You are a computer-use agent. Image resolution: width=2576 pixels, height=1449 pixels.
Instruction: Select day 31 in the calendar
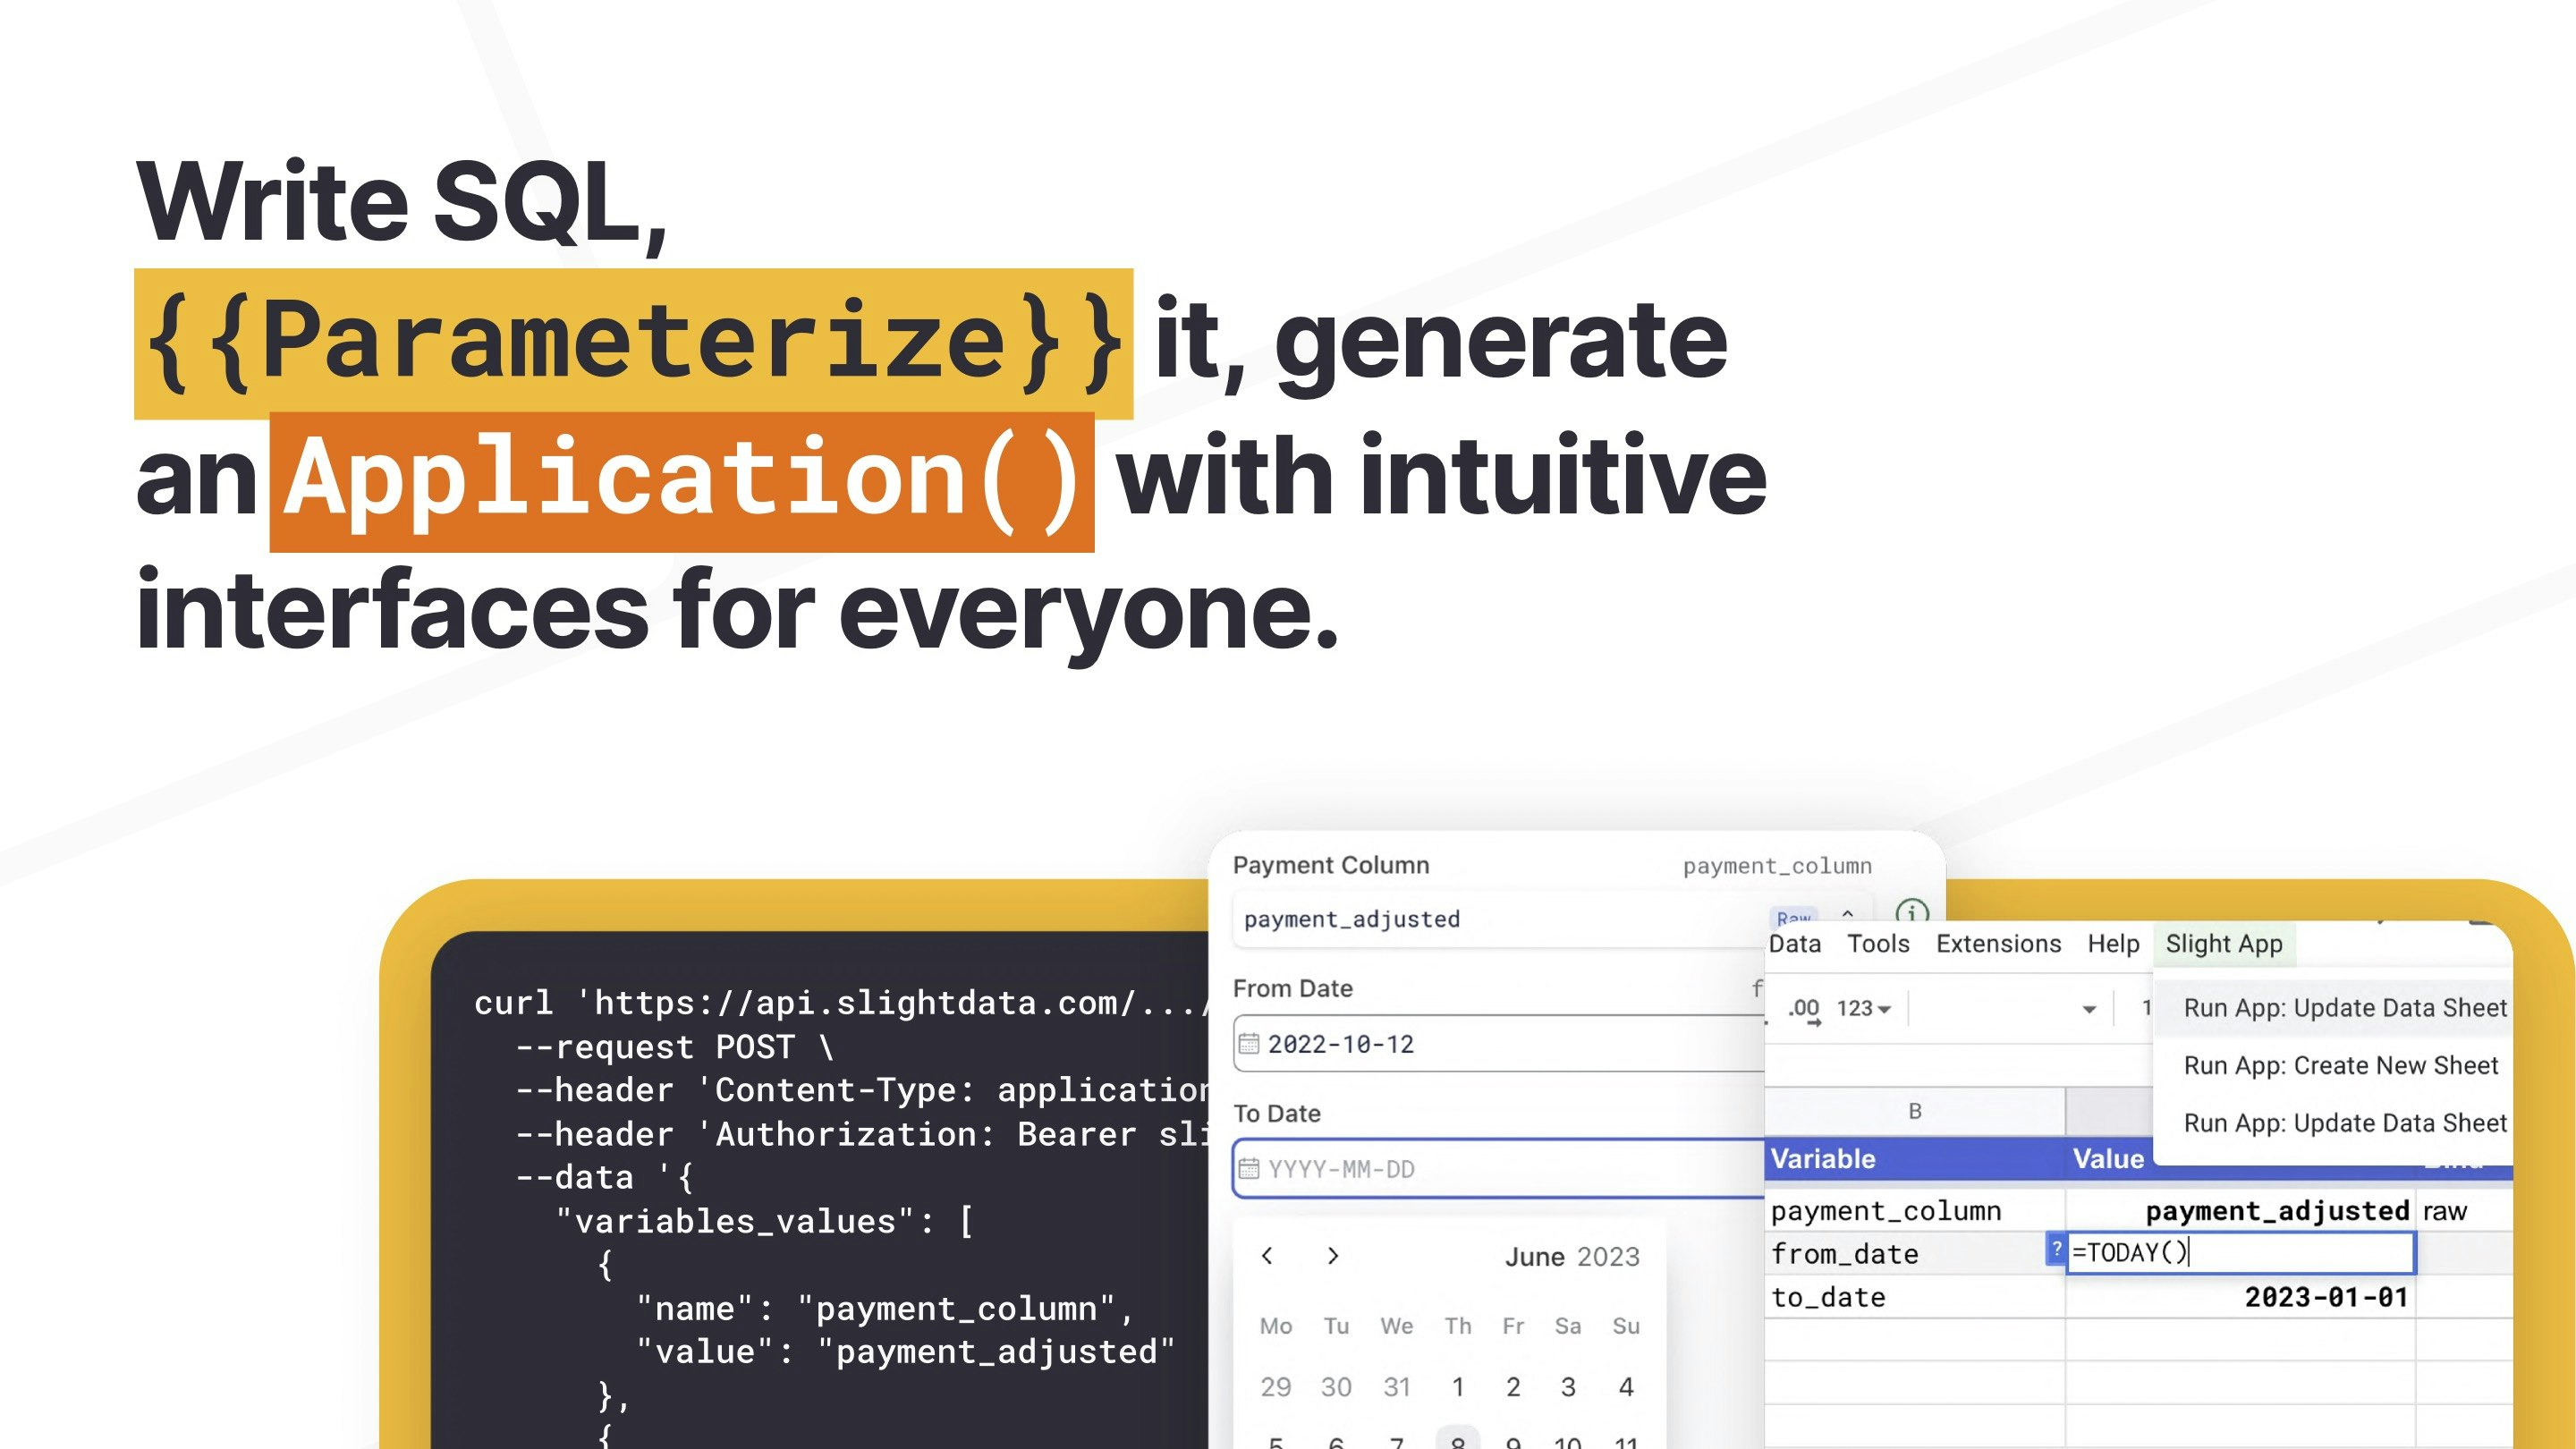[x=1397, y=1387]
